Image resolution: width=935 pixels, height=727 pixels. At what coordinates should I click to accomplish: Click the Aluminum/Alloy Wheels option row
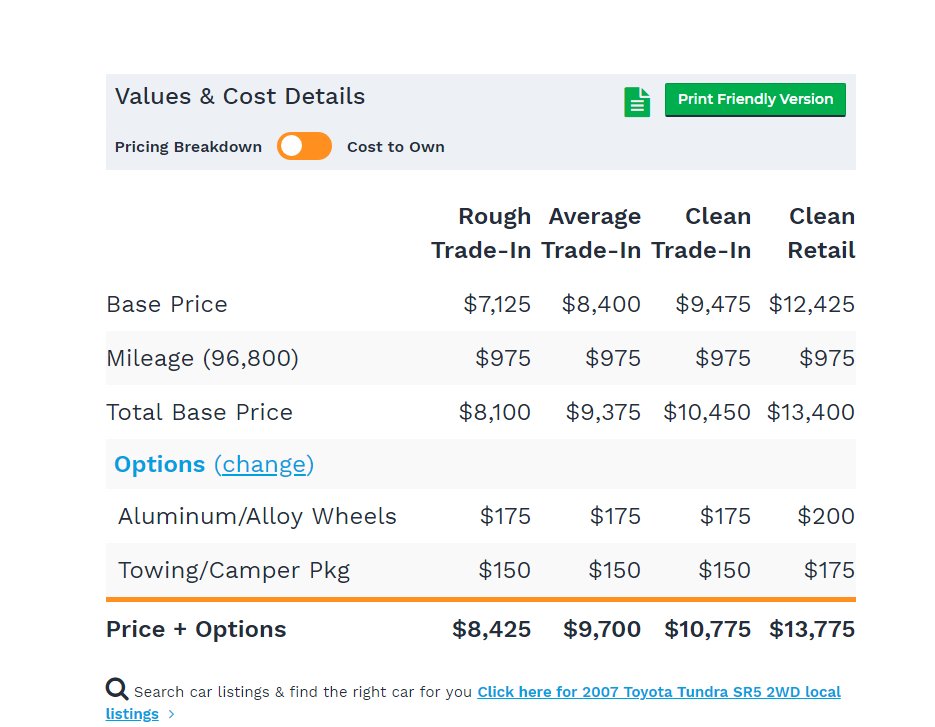(x=257, y=517)
